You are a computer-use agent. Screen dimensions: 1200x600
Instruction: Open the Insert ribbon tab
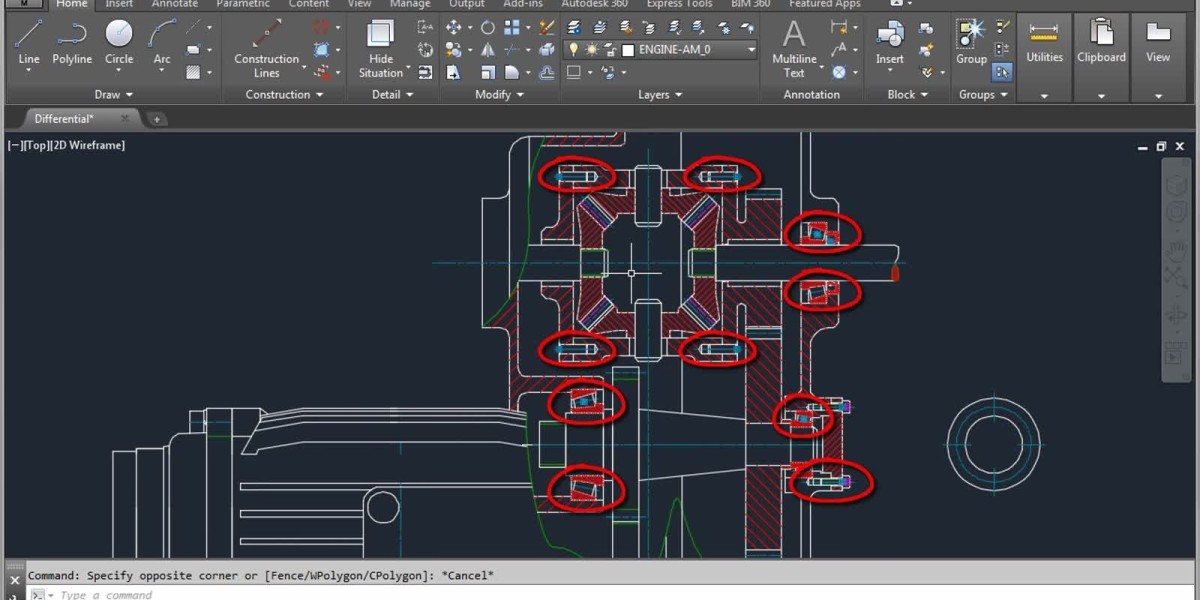tap(119, 4)
